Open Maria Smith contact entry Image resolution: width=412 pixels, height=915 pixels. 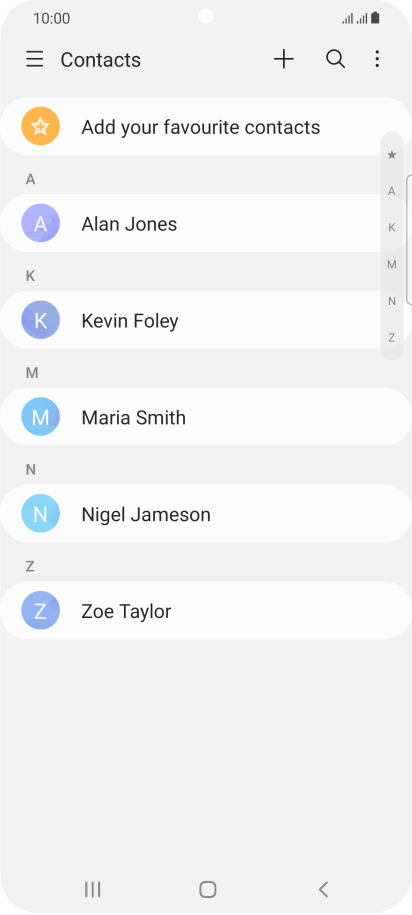206,417
